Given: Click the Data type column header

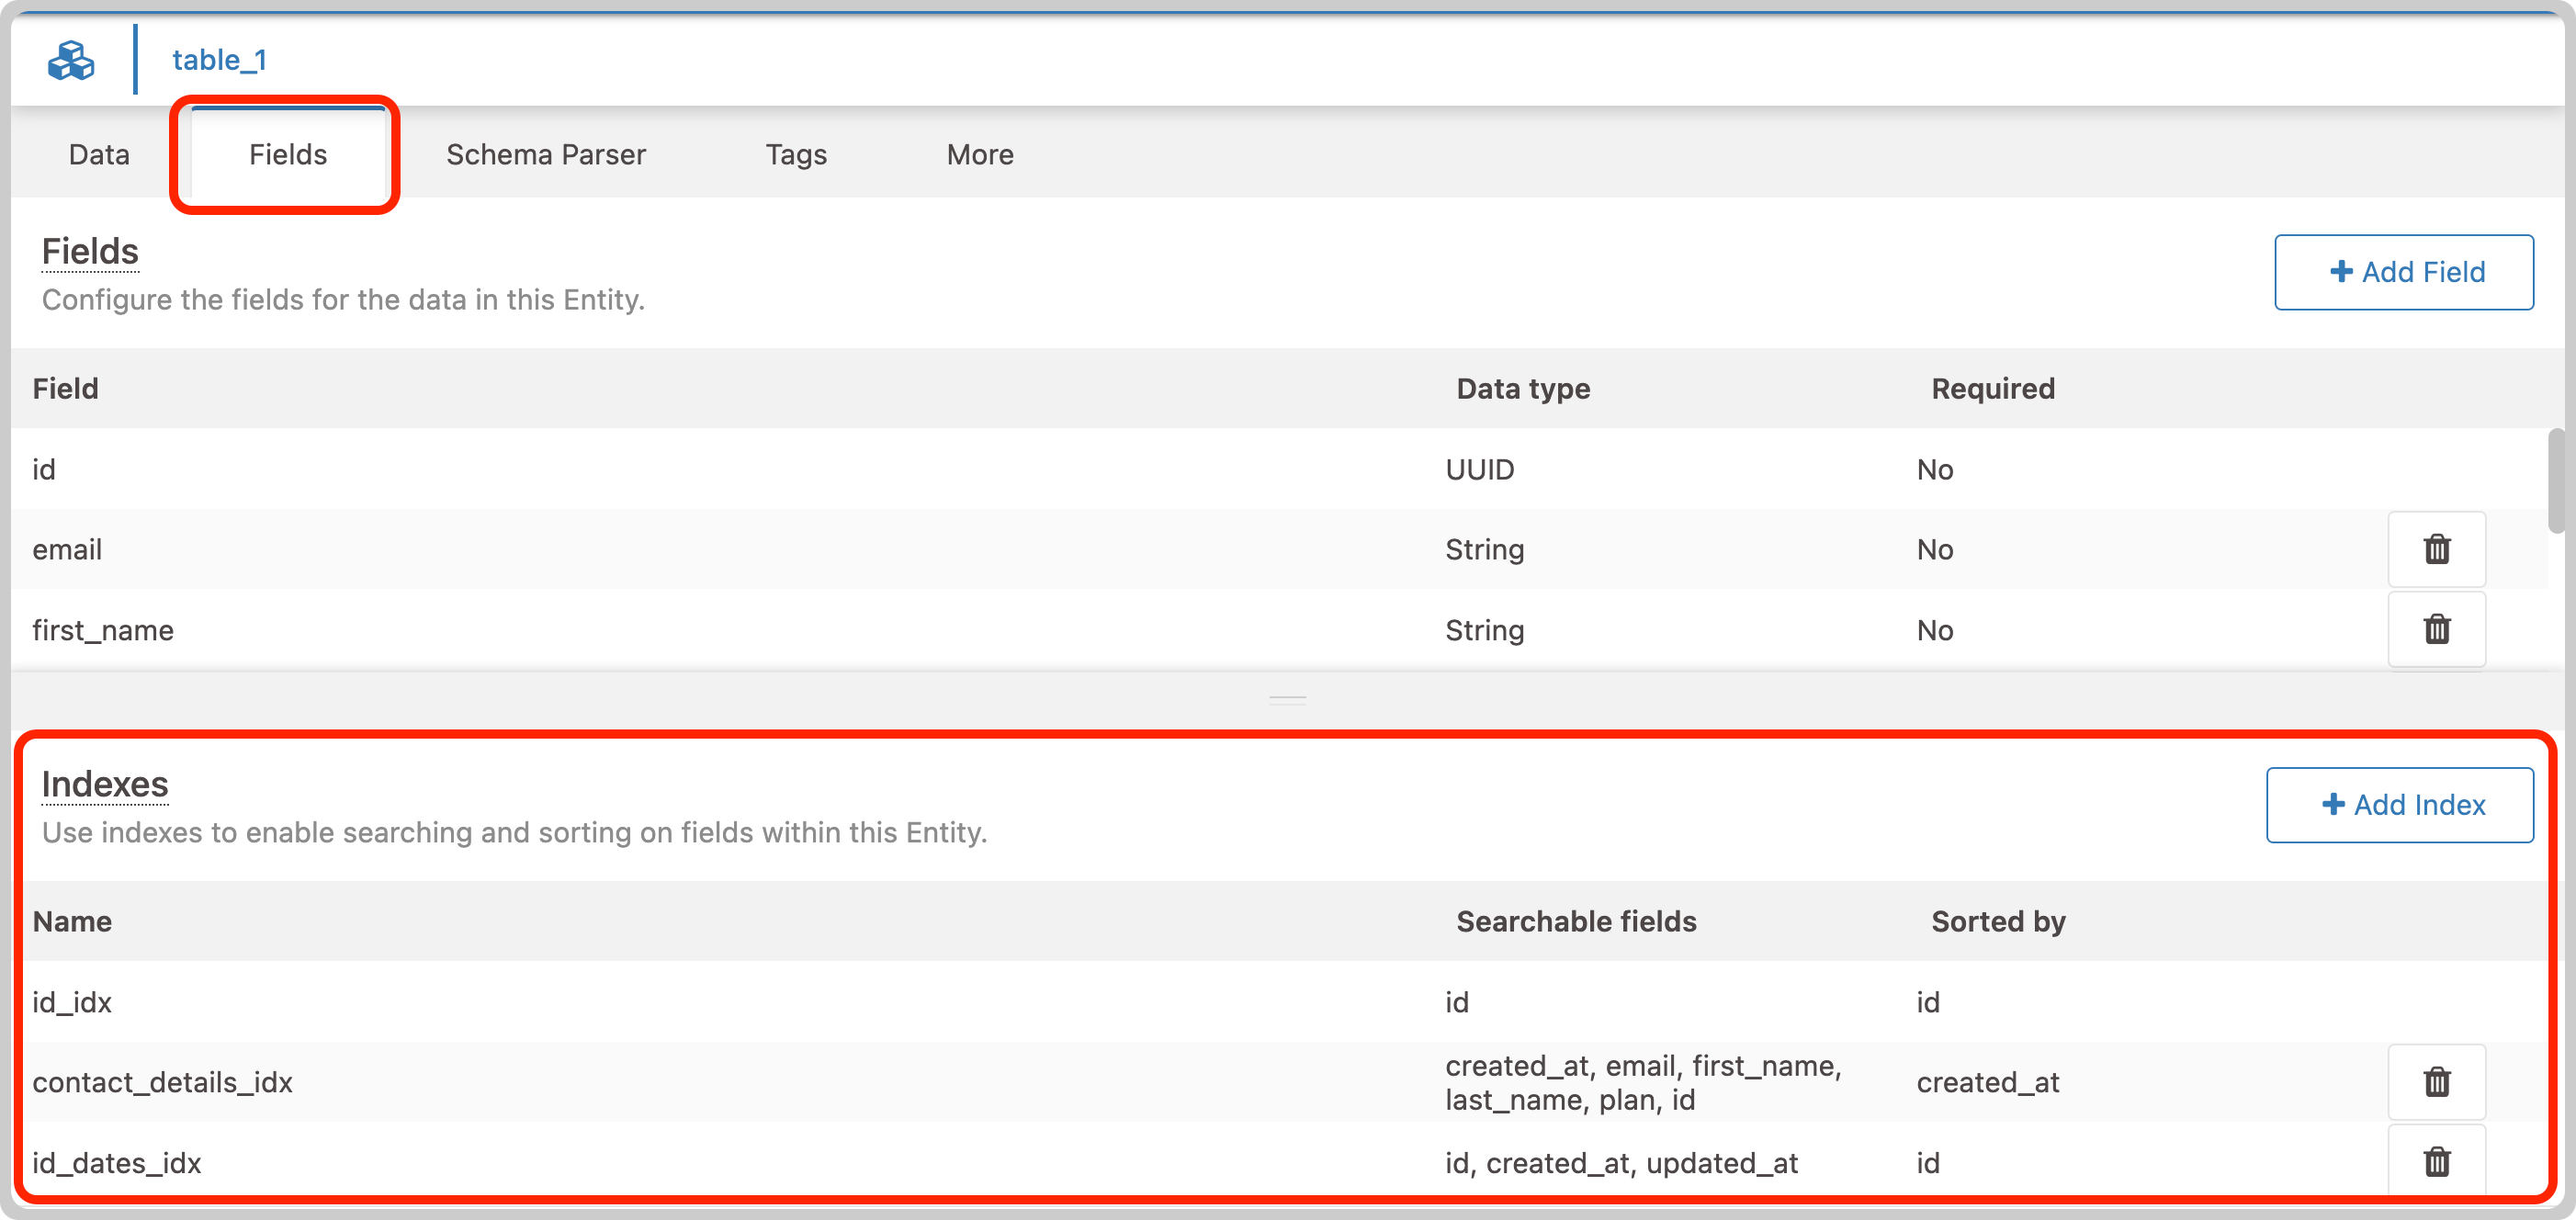Looking at the screenshot, I should (x=1523, y=388).
